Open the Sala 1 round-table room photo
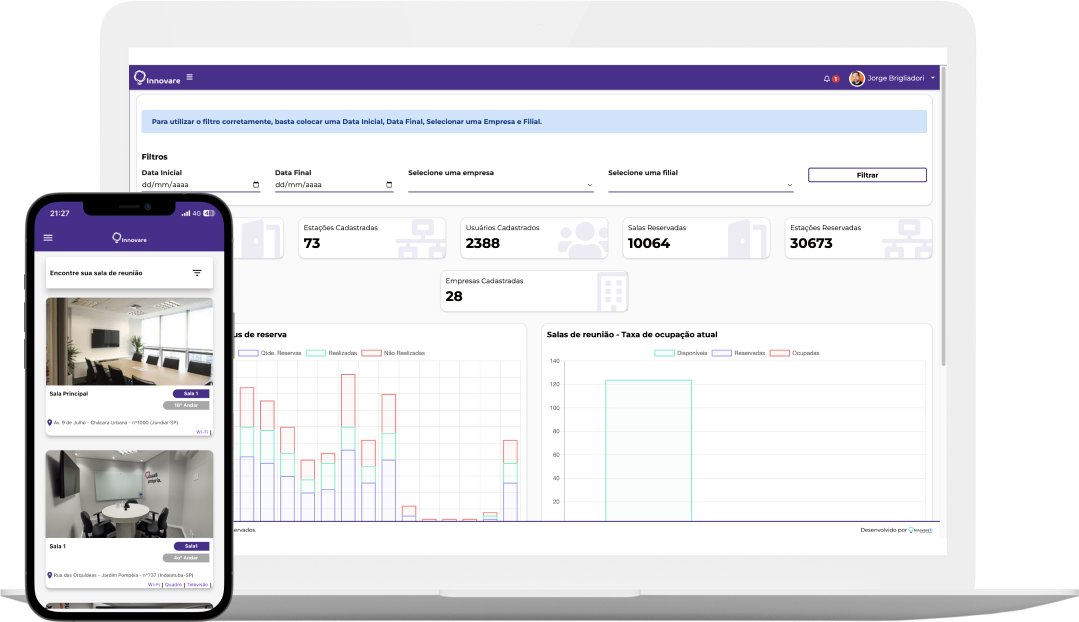The height and width of the screenshot is (622, 1079). [x=129, y=494]
